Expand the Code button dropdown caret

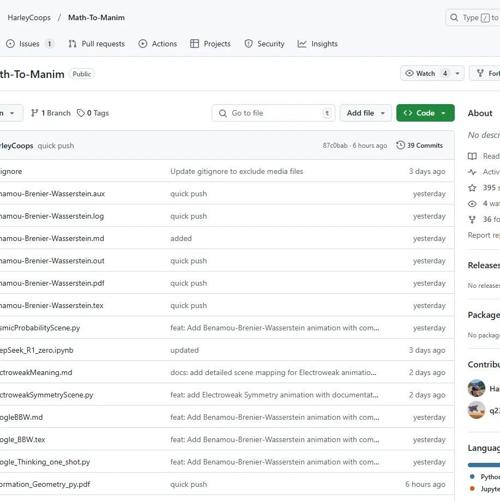pos(443,113)
